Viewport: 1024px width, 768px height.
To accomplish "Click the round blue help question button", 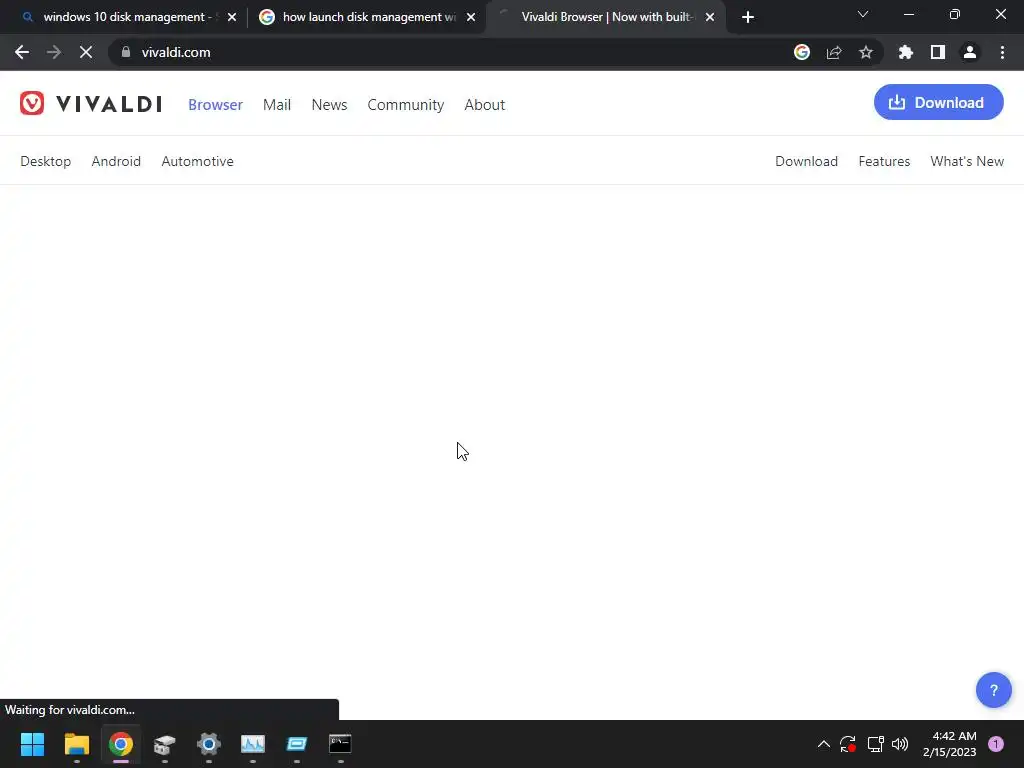I will click(x=994, y=690).
